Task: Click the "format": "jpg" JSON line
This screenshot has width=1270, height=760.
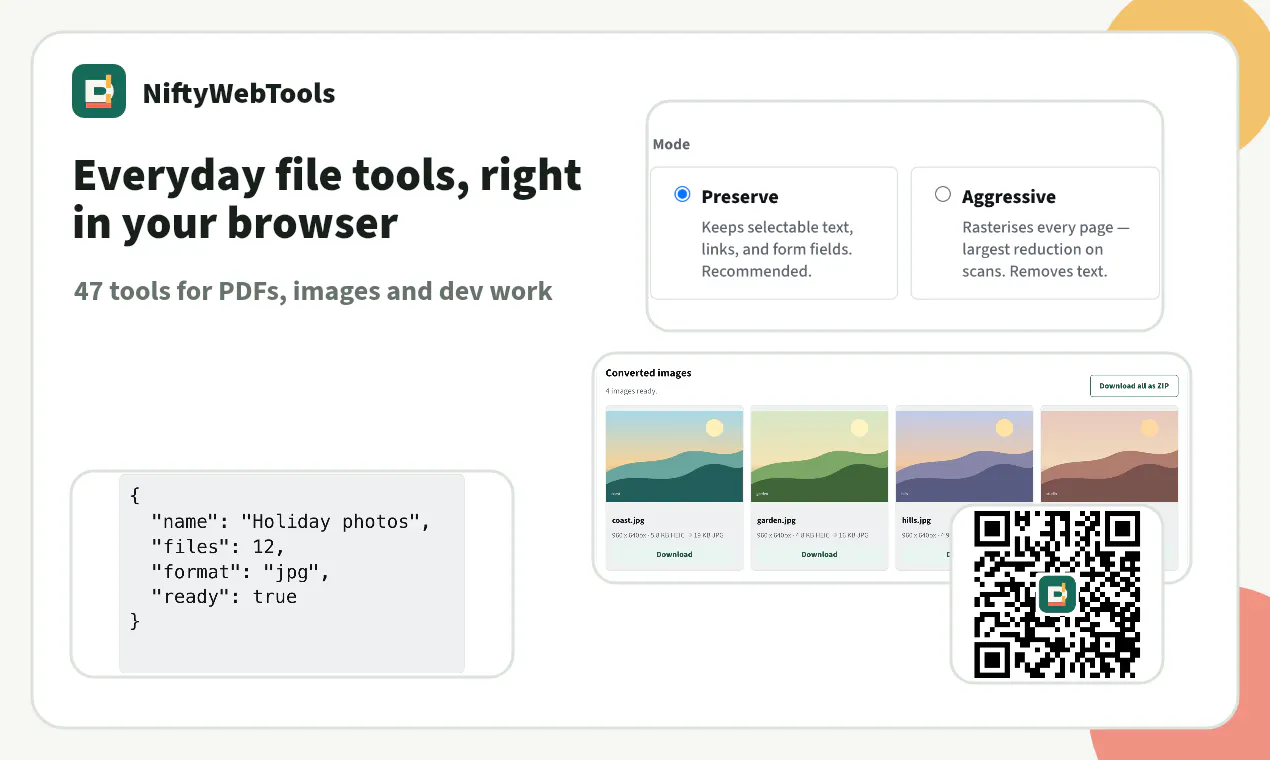Action: pos(240,571)
